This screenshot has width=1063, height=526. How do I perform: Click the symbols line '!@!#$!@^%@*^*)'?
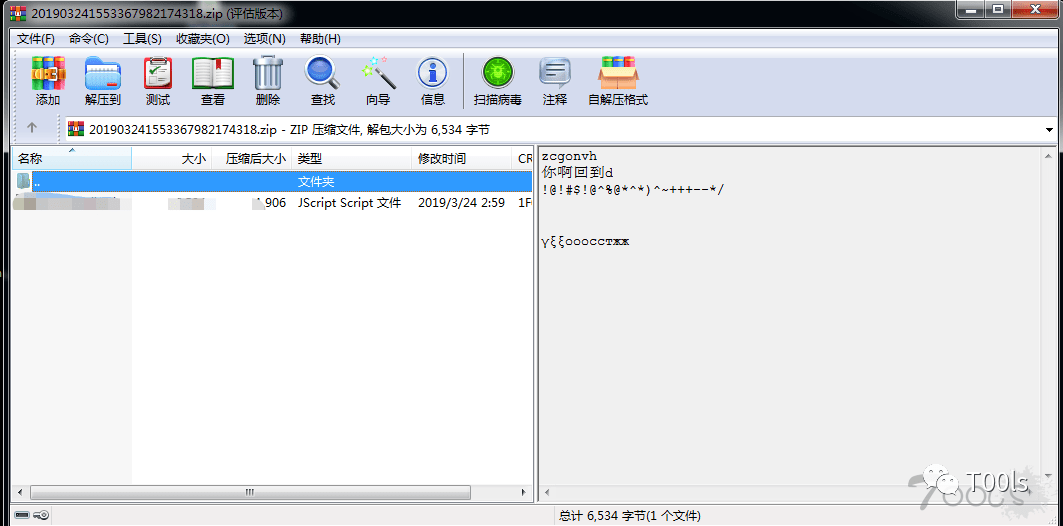pos(633,189)
